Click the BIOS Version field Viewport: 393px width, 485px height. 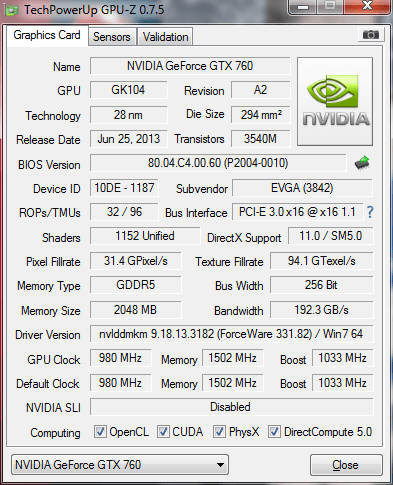tap(218, 163)
